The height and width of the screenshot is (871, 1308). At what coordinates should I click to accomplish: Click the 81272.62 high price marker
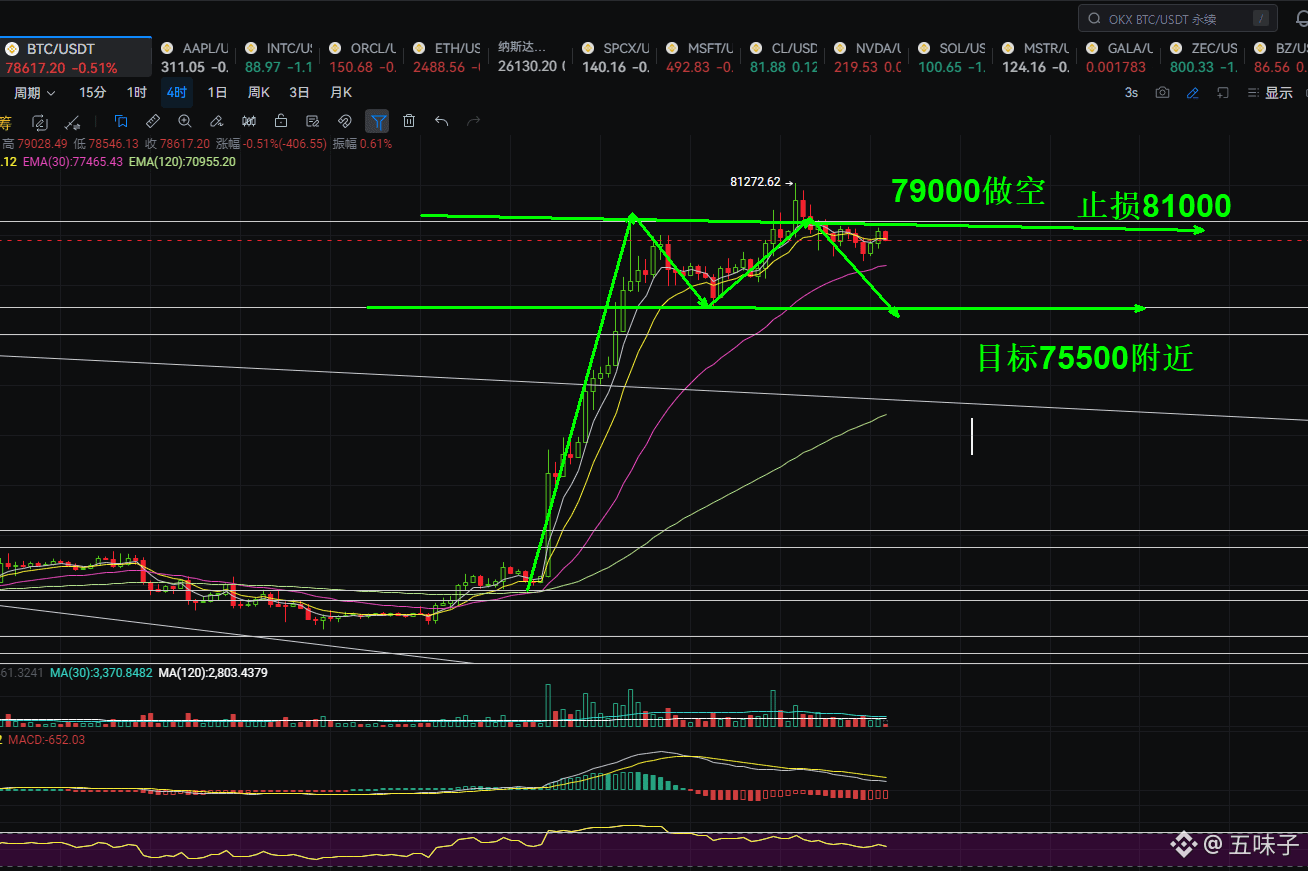pyautogui.click(x=762, y=182)
